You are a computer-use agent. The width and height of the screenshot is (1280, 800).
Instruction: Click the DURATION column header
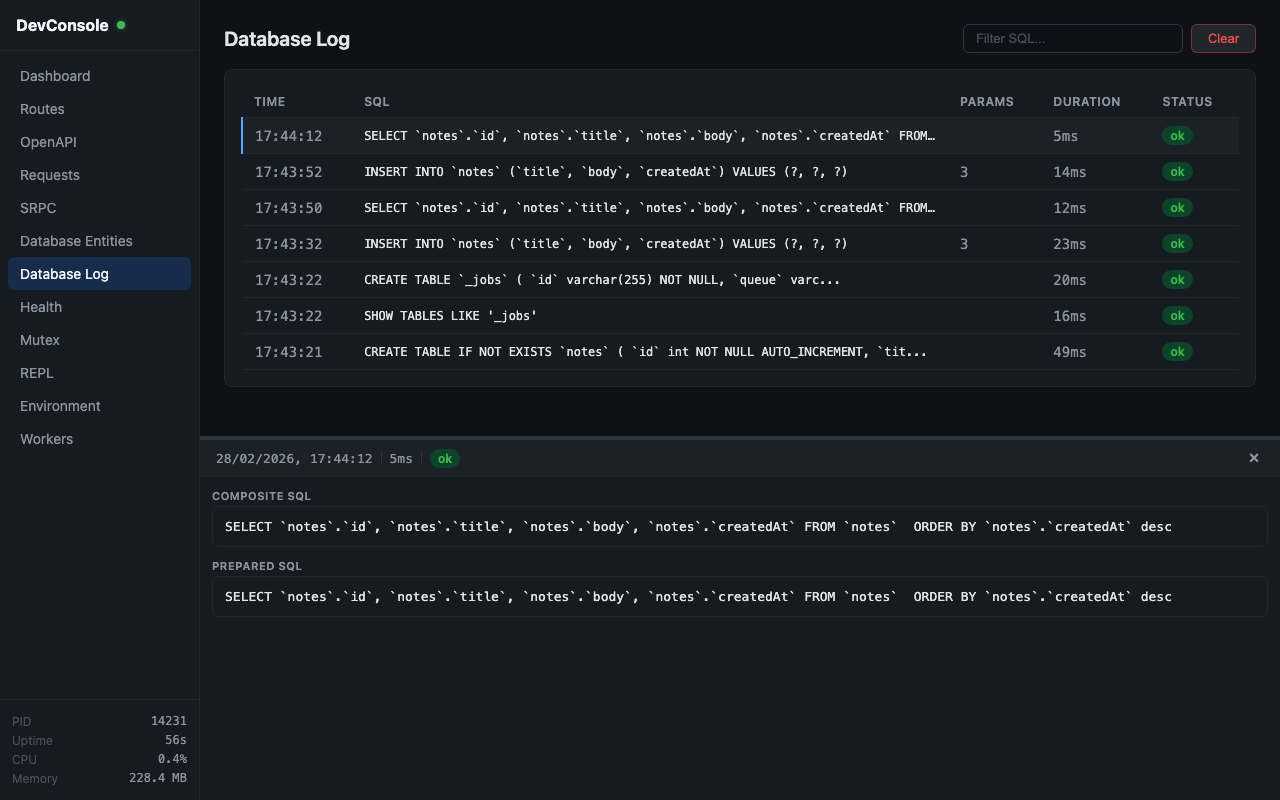[1087, 102]
